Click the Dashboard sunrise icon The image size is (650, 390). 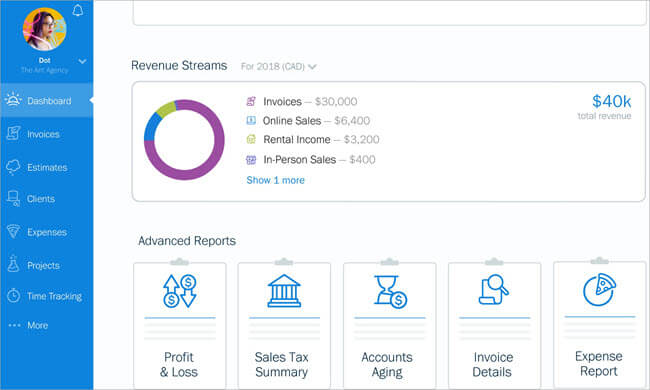click(x=13, y=99)
